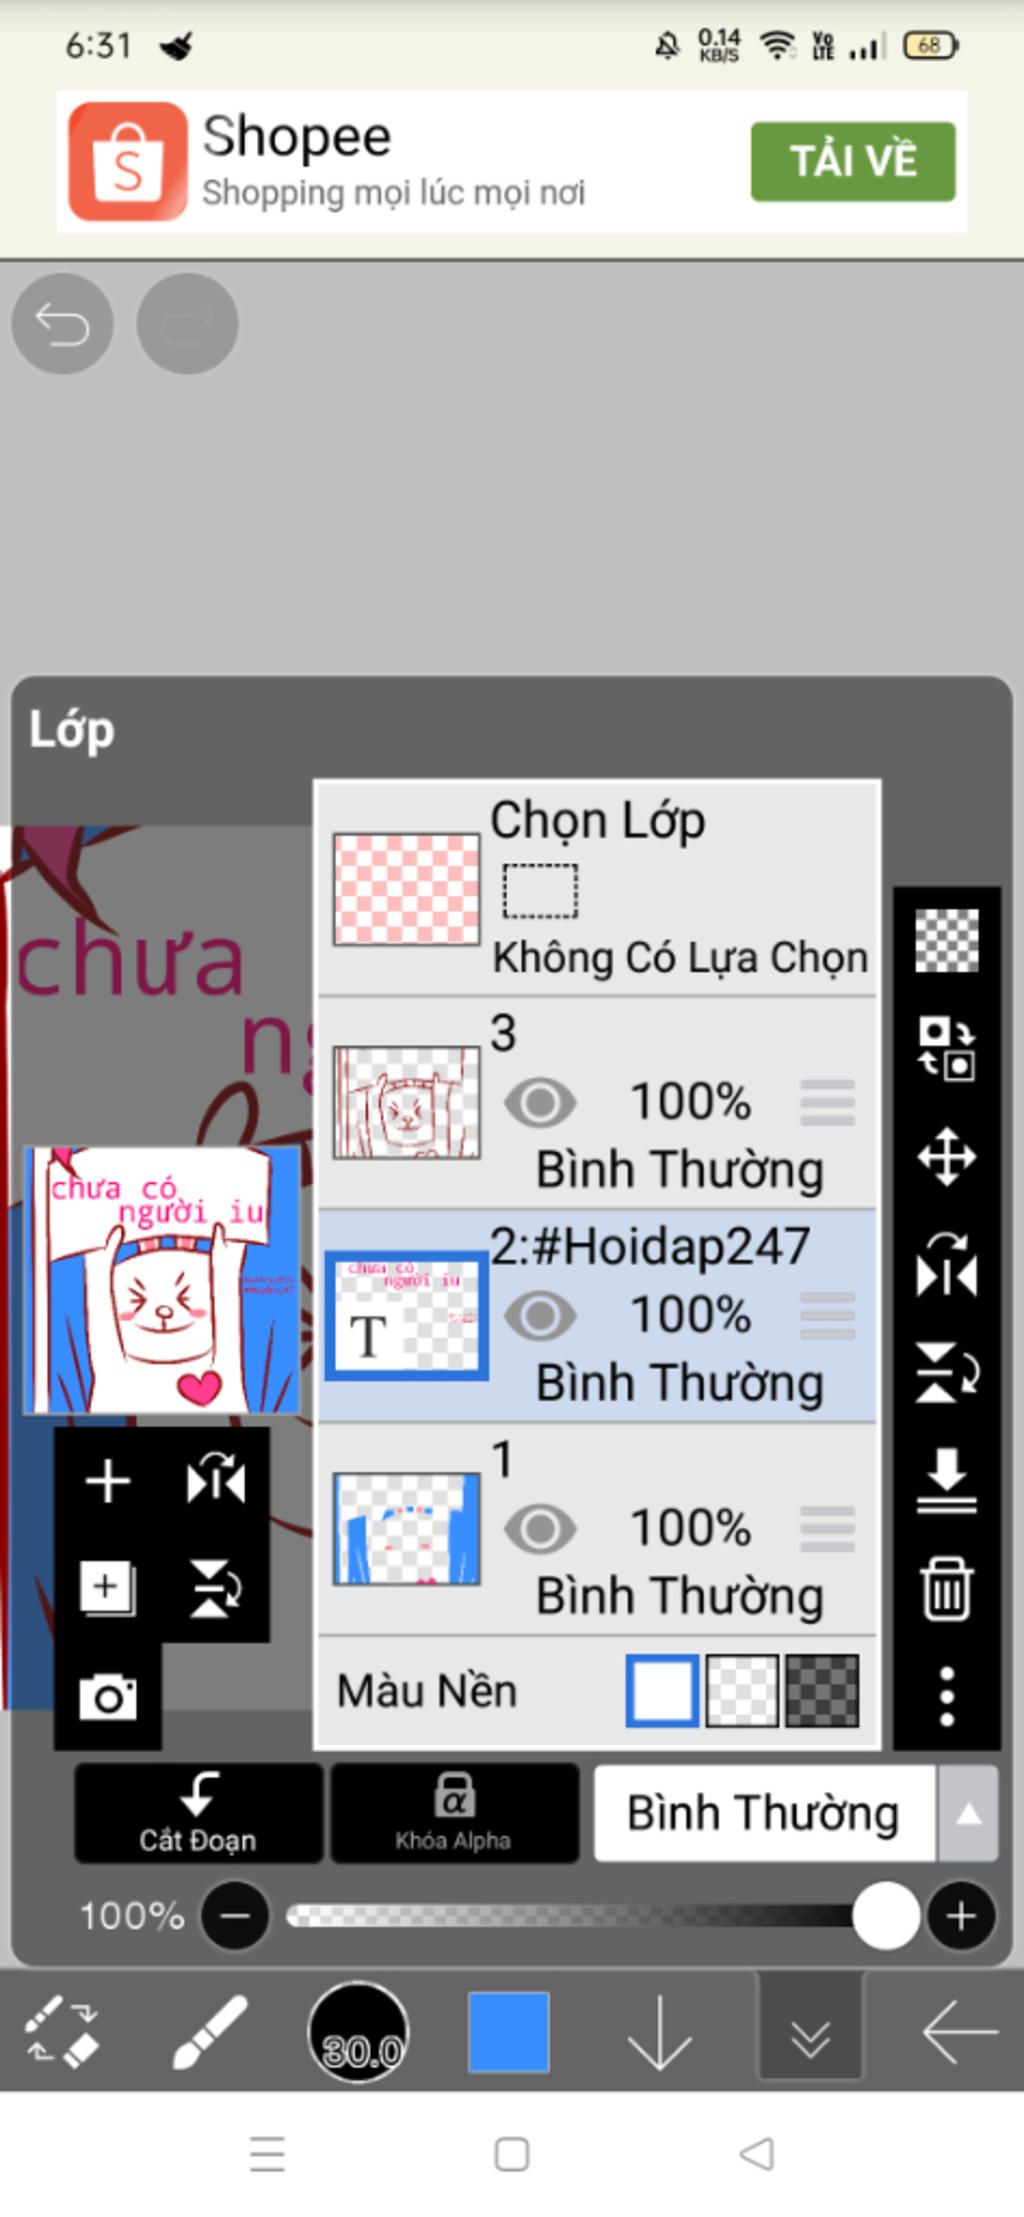The image size is (1024, 2217).
Task: Tap the Khóa Alpha lock button
Action: (454, 1813)
